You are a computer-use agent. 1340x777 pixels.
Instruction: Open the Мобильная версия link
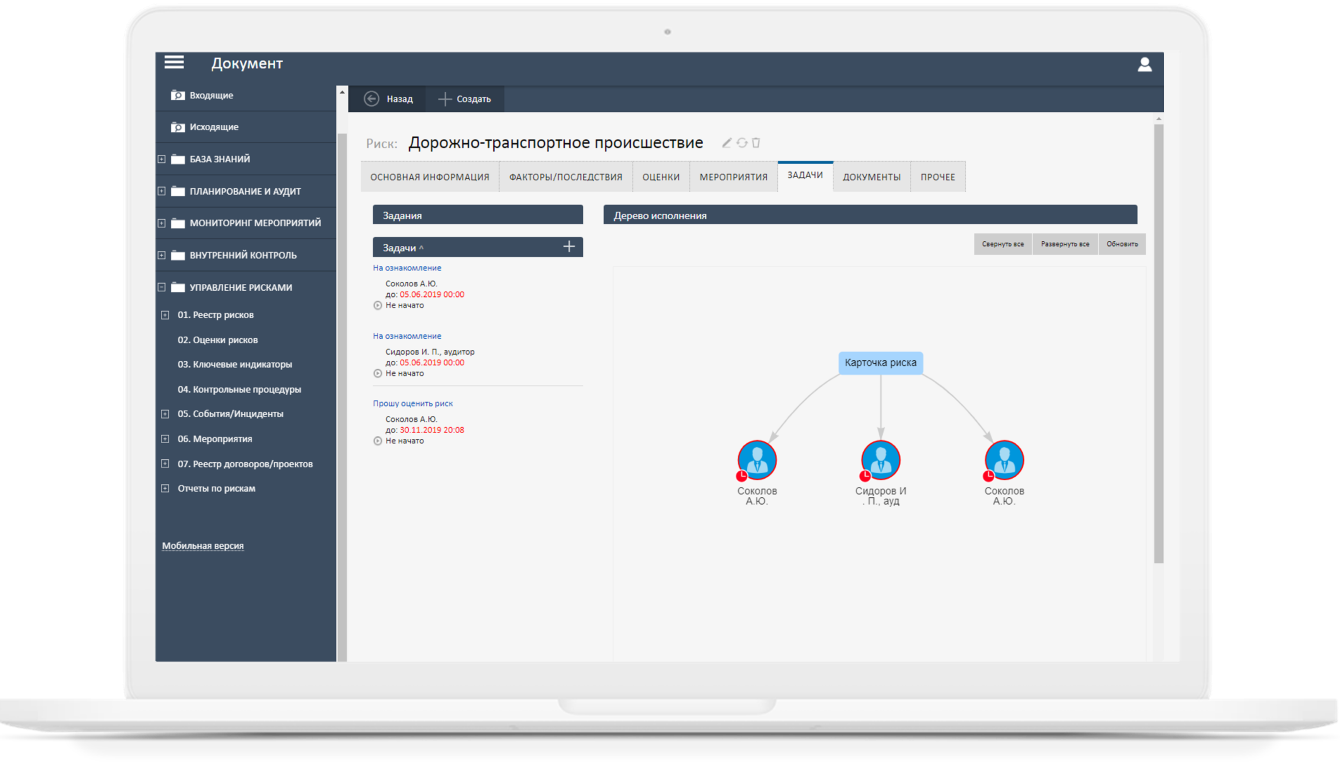tap(203, 546)
